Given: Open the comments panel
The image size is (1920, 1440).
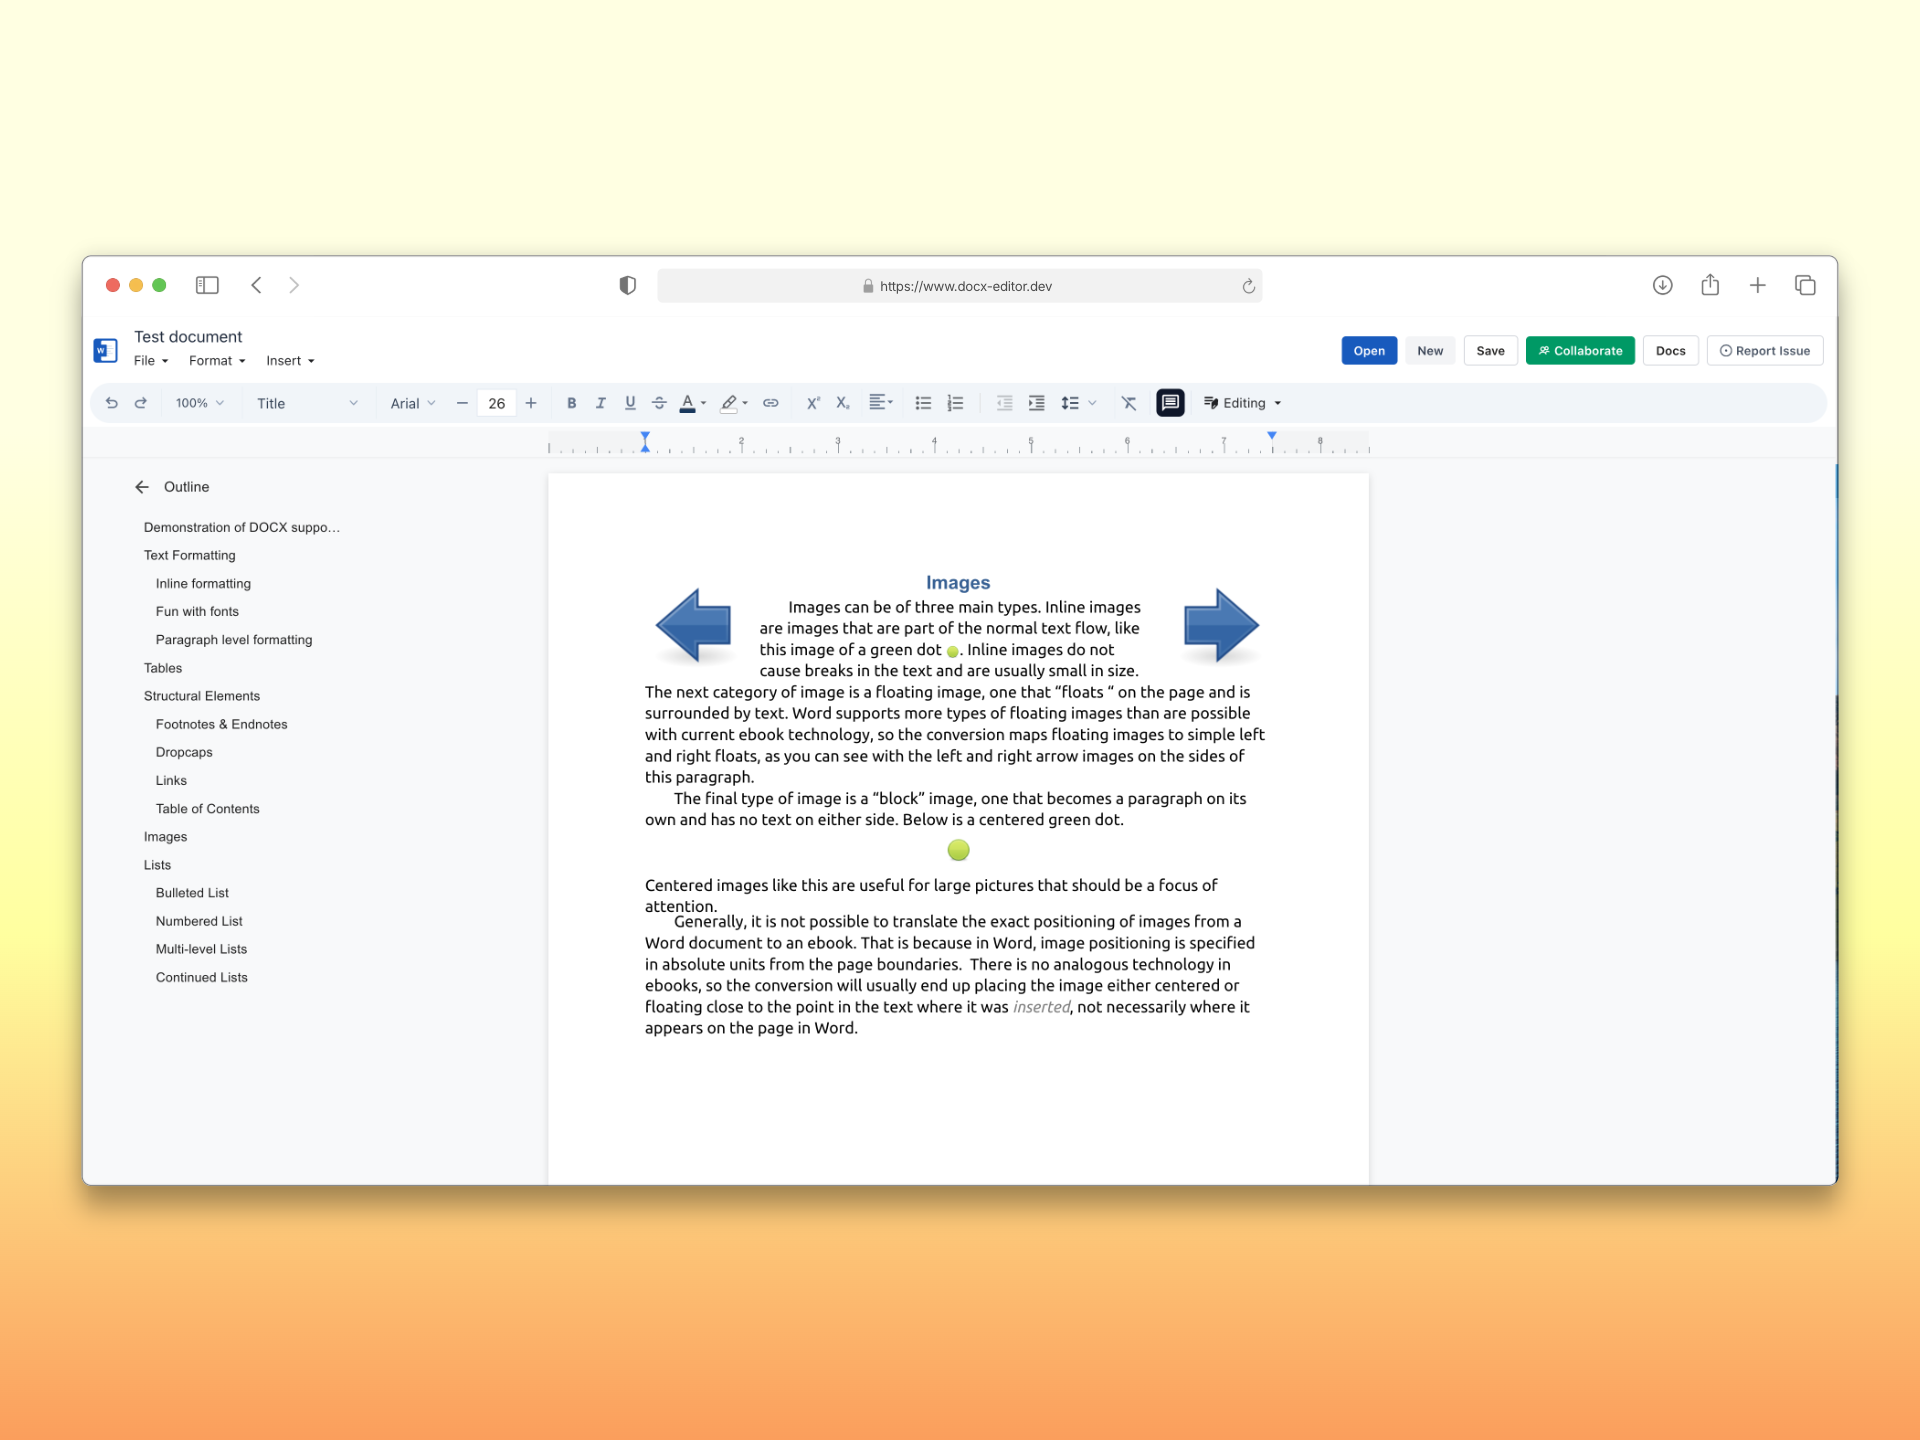Looking at the screenshot, I should pos(1170,403).
